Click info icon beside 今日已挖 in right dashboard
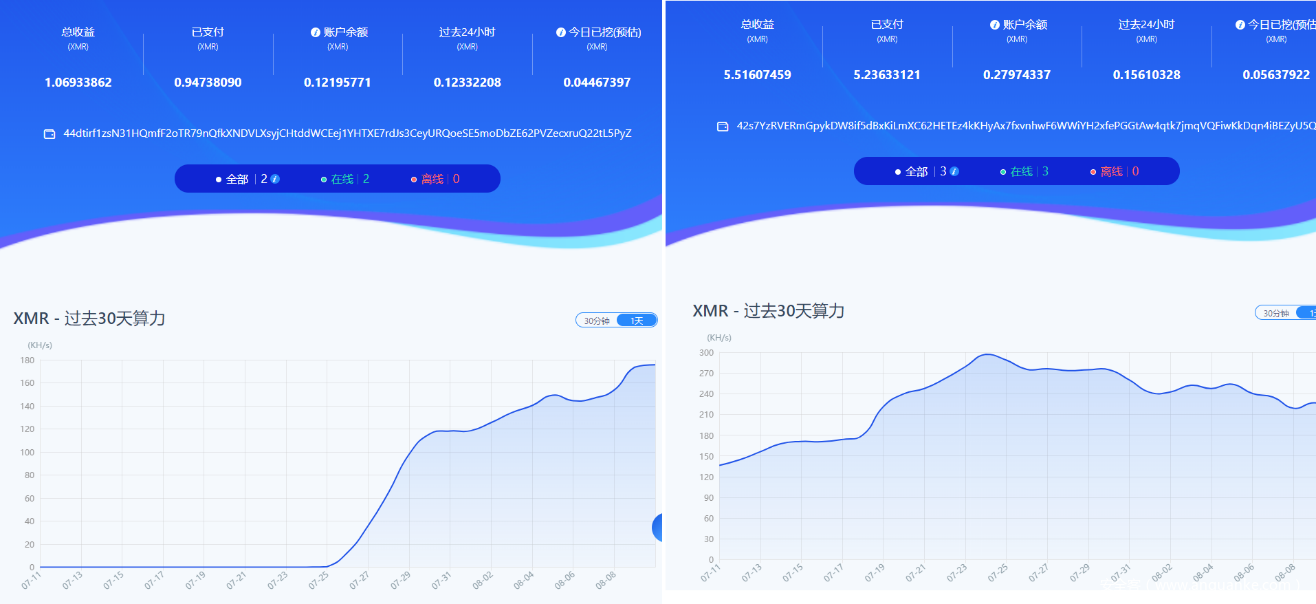 pyautogui.click(x=1240, y=25)
